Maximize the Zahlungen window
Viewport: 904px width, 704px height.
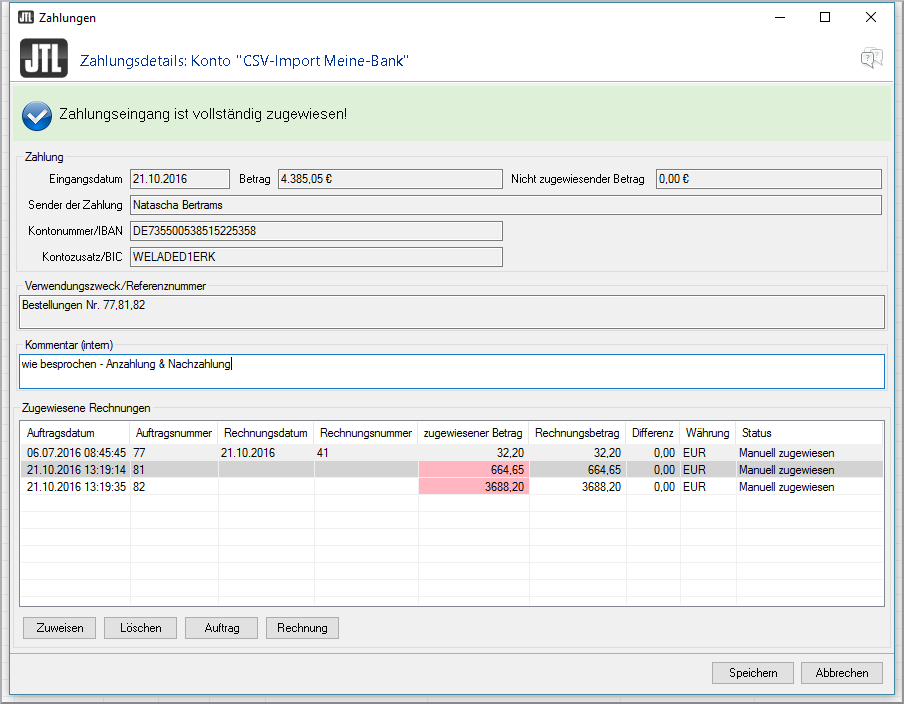(825, 17)
